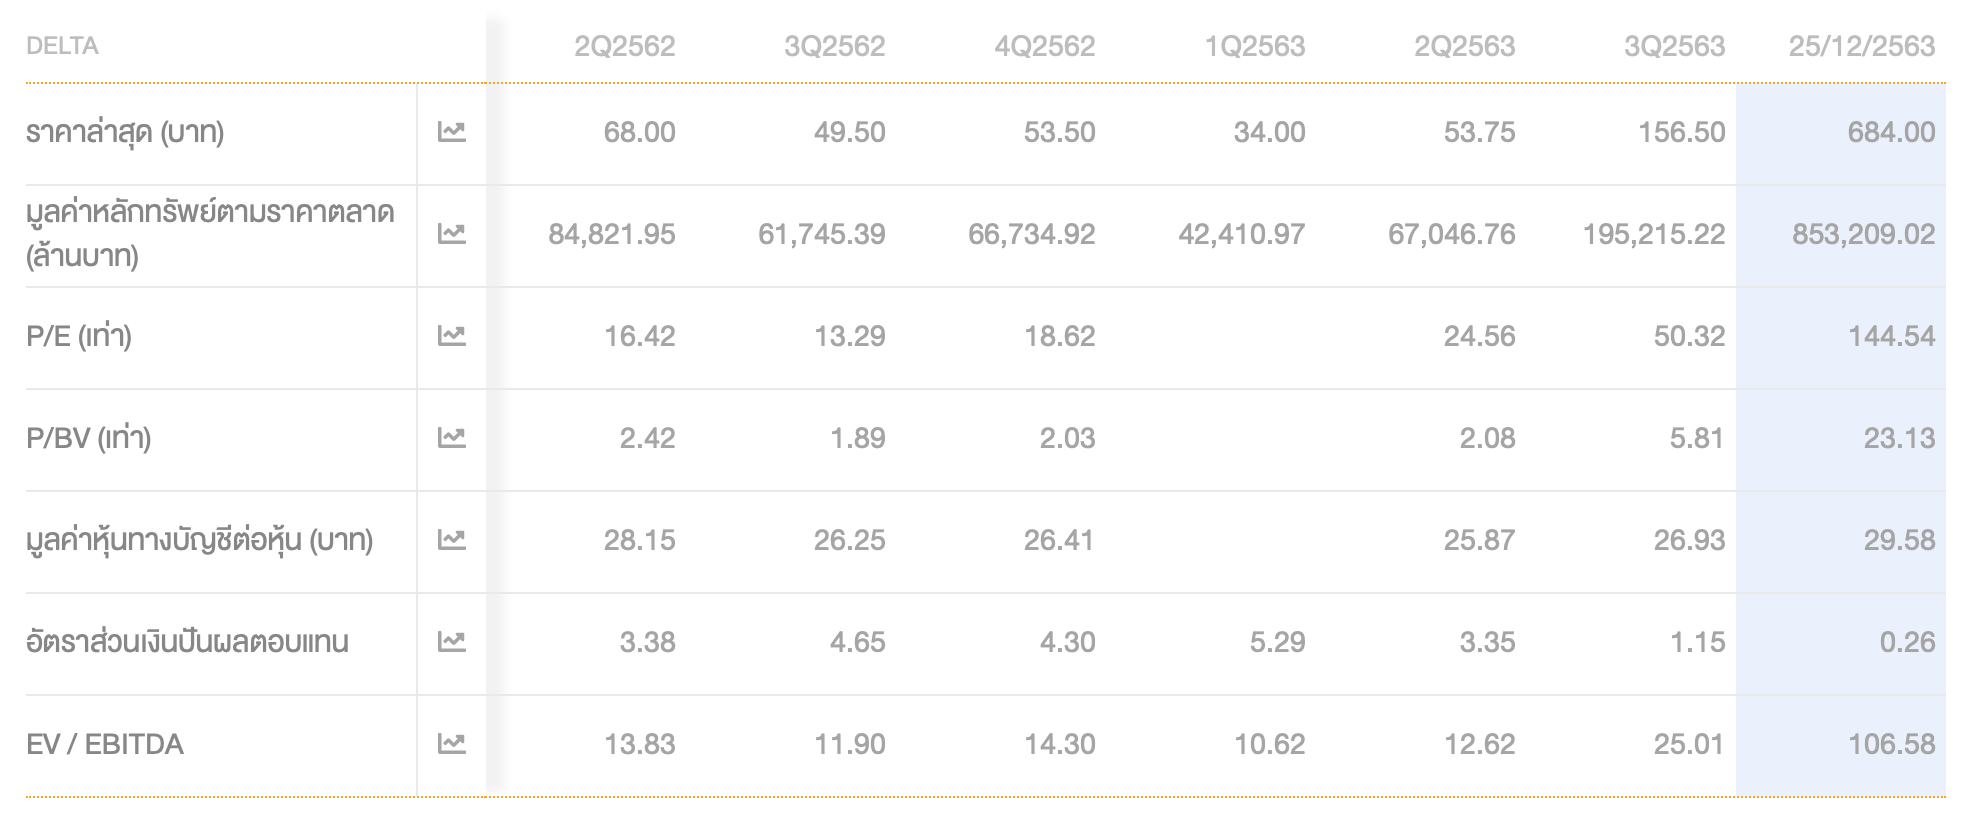Select the 25/12/2563 date column header
Image resolution: width=1968 pixels, height=820 pixels.
[x=1861, y=46]
